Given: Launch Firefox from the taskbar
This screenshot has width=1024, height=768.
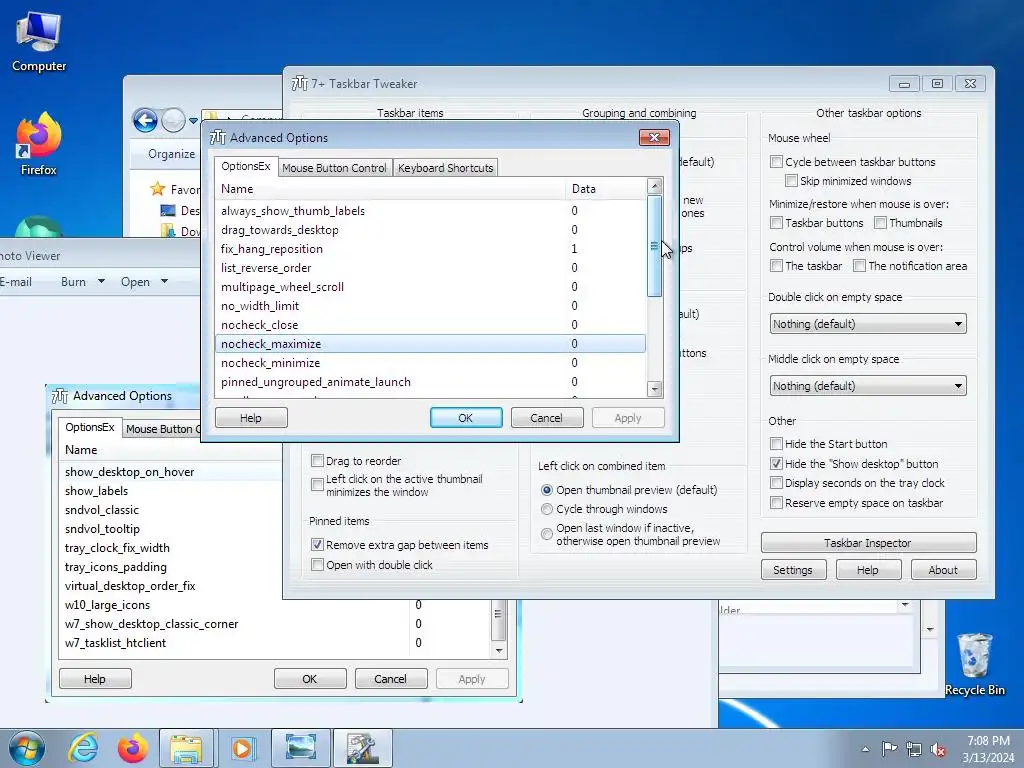Looking at the screenshot, I should (133, 748).
